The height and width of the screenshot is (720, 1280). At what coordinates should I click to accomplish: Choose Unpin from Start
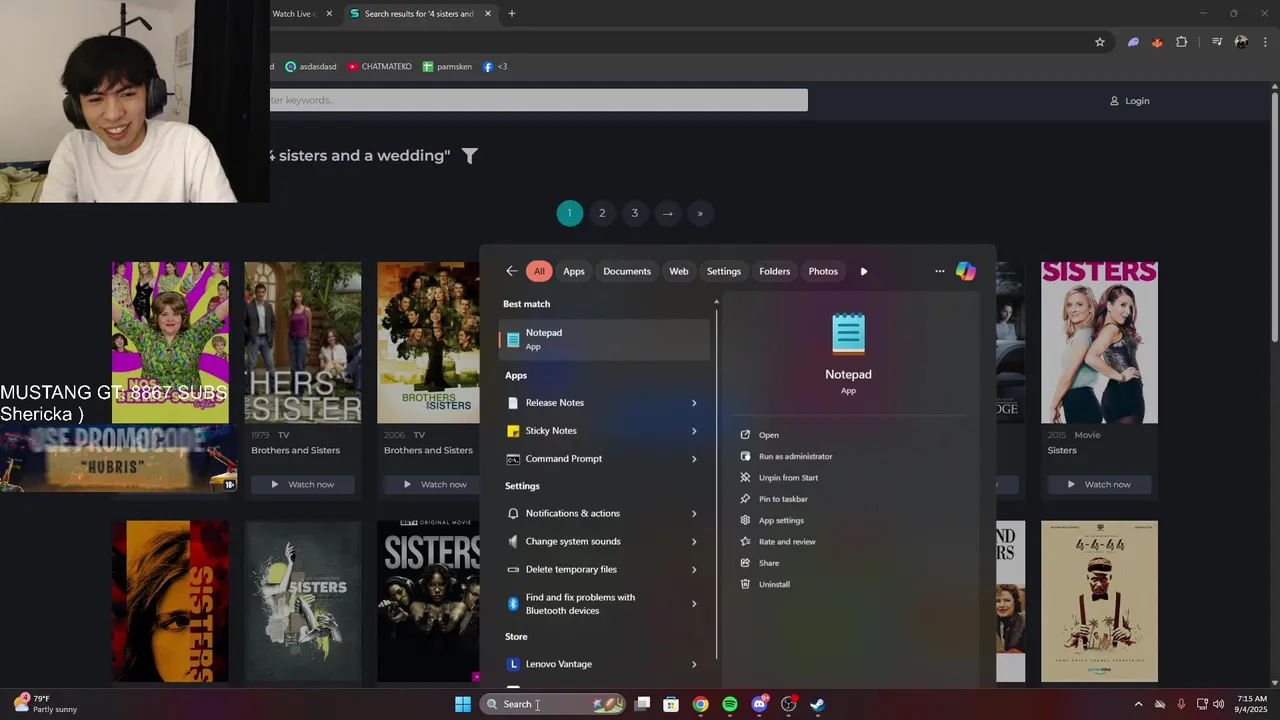[x=788, y=478]
